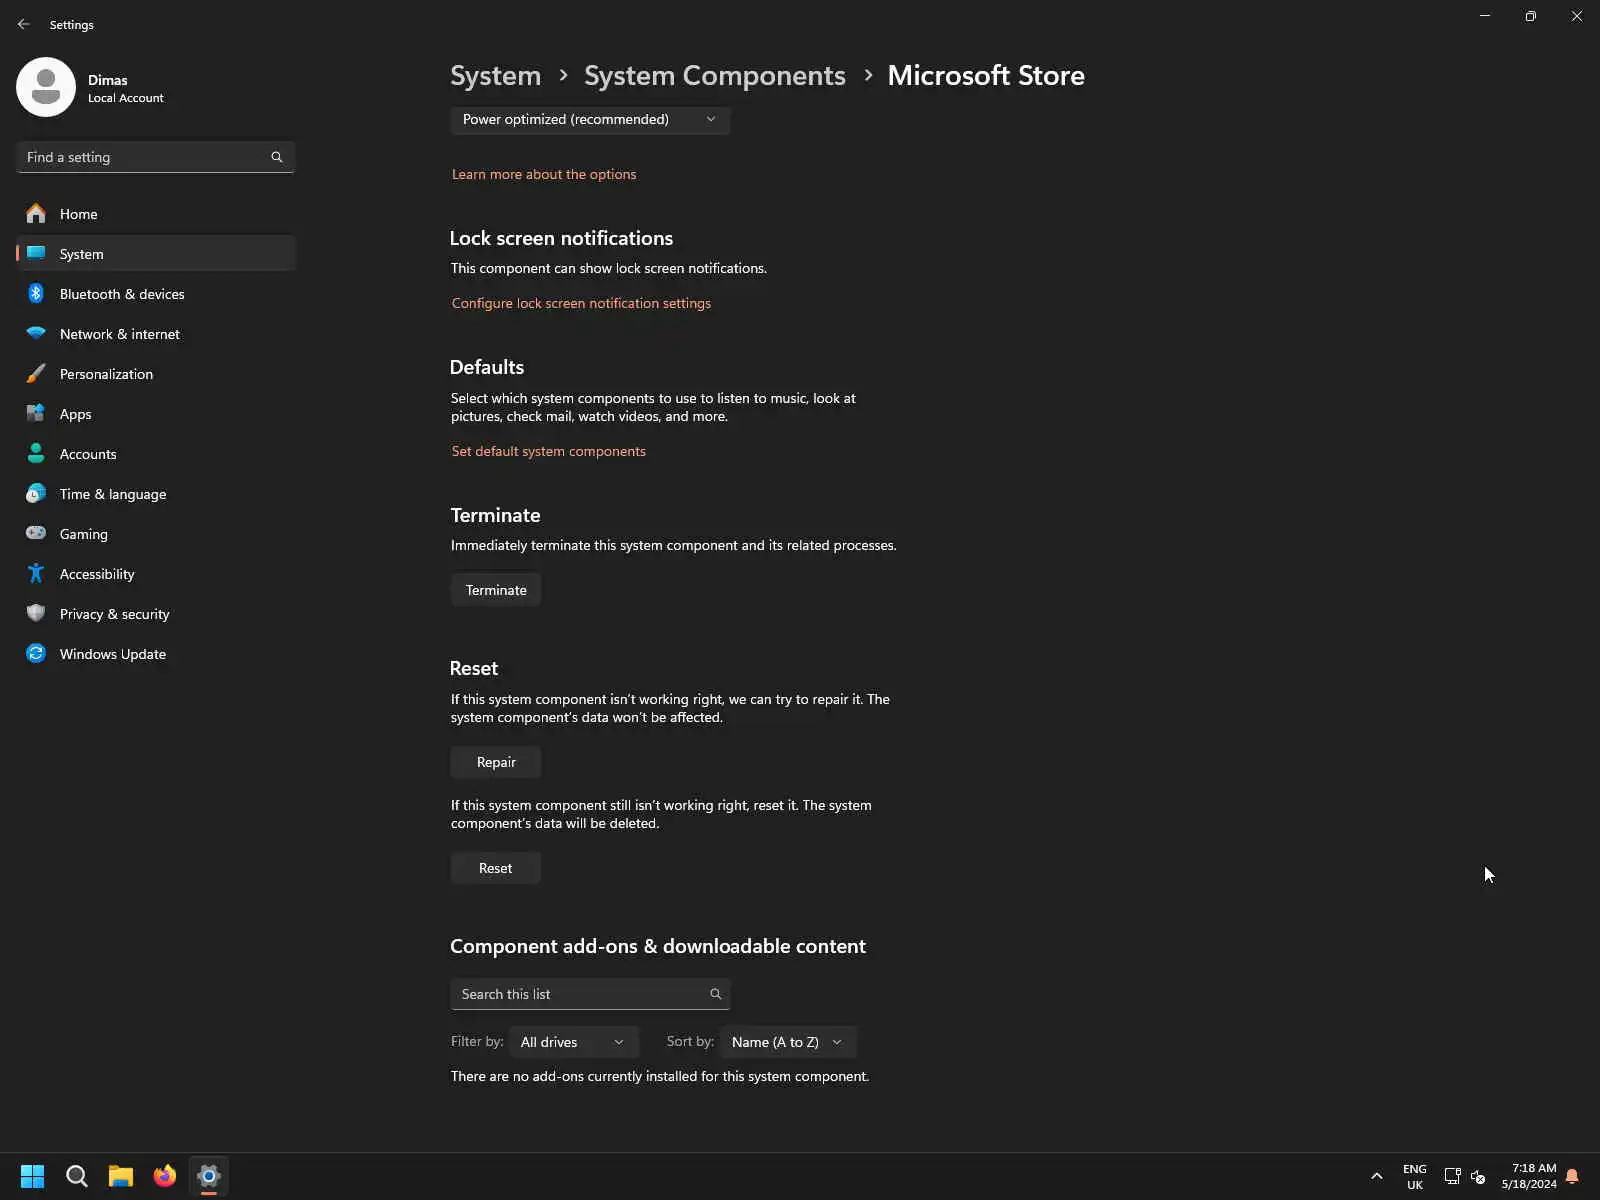Image resolution: width=1600 pixels, height=1200 pixels.
Task: Expand the Power optimized dropdown
Action: (x=590, y=119)
